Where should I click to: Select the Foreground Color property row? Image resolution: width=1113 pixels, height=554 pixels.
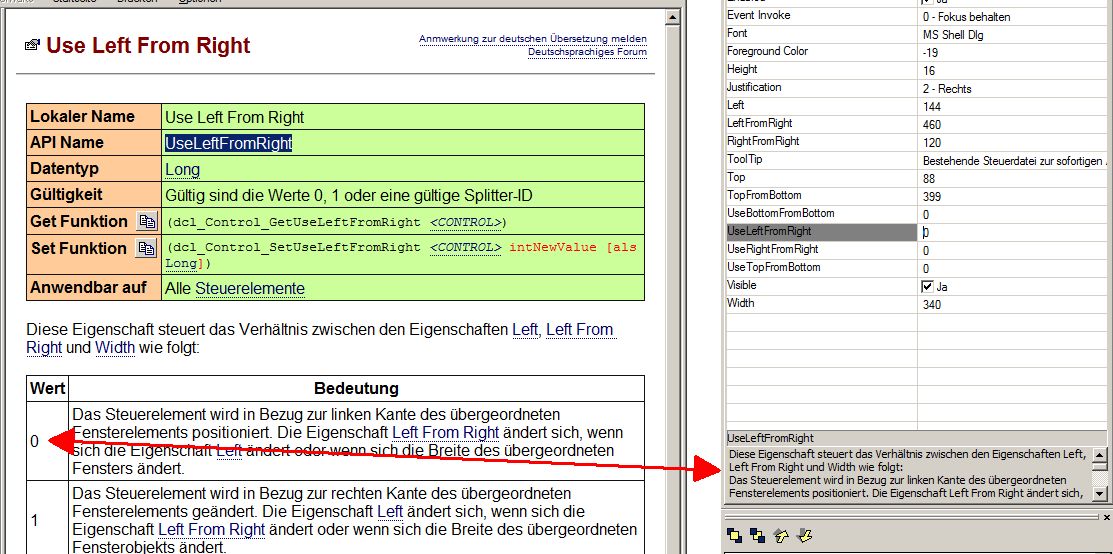(x=916, y=52)
